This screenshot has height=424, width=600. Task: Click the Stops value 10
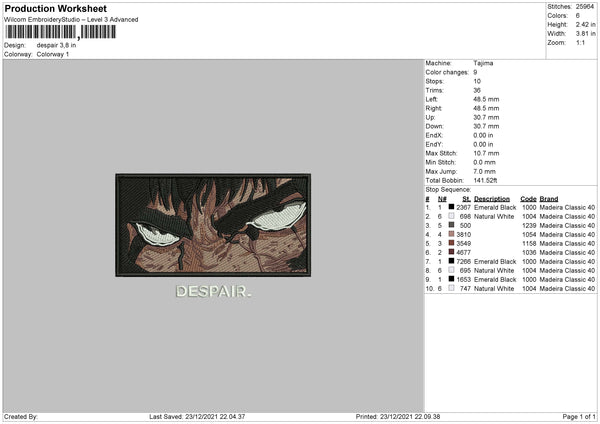pyautogui.click(x=477, y=81)
